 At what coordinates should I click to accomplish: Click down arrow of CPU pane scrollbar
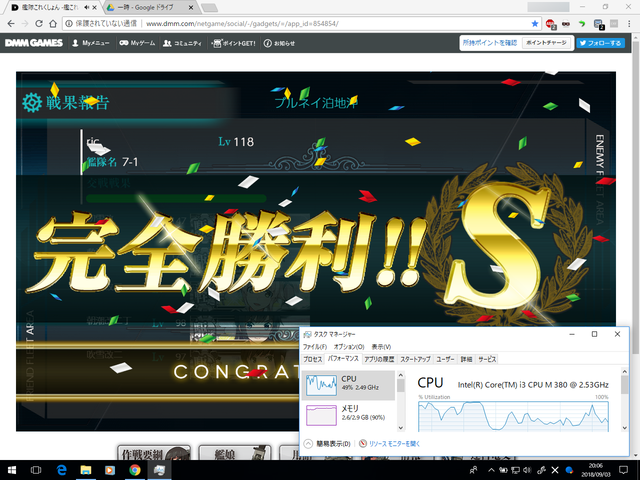(624, 427)
